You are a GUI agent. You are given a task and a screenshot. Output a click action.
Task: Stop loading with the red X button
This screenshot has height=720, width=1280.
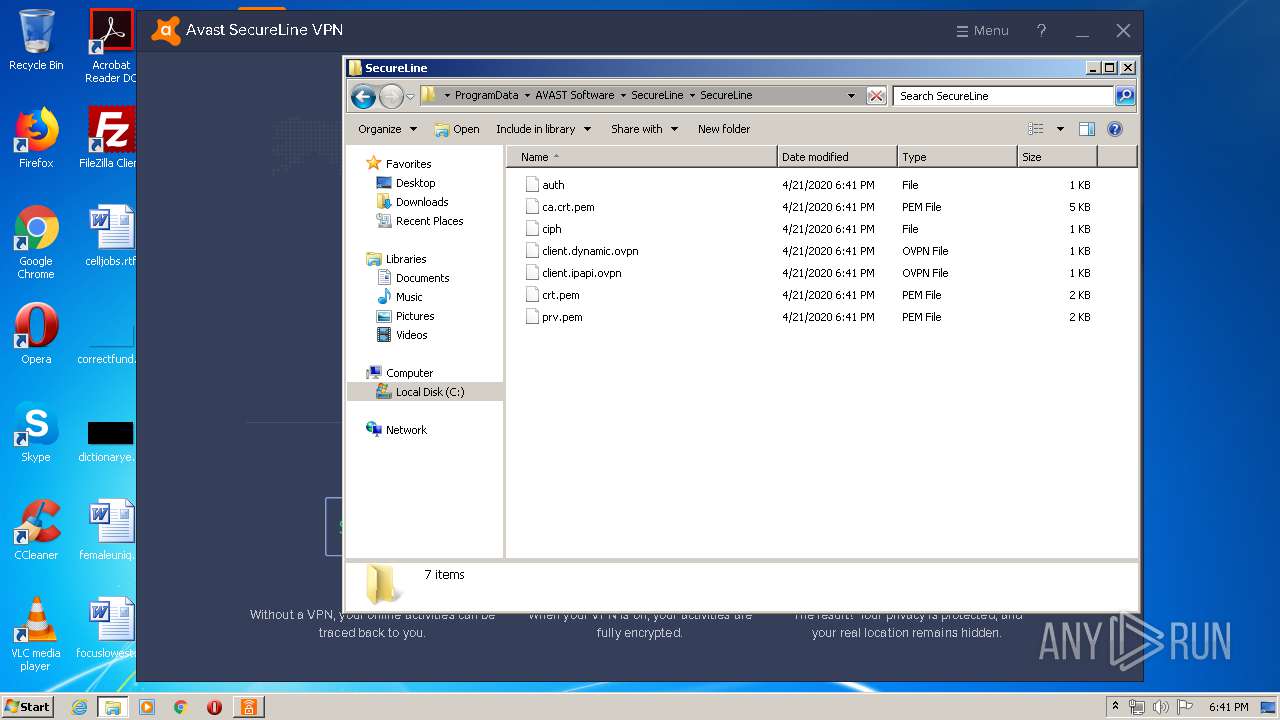(876, 96)
